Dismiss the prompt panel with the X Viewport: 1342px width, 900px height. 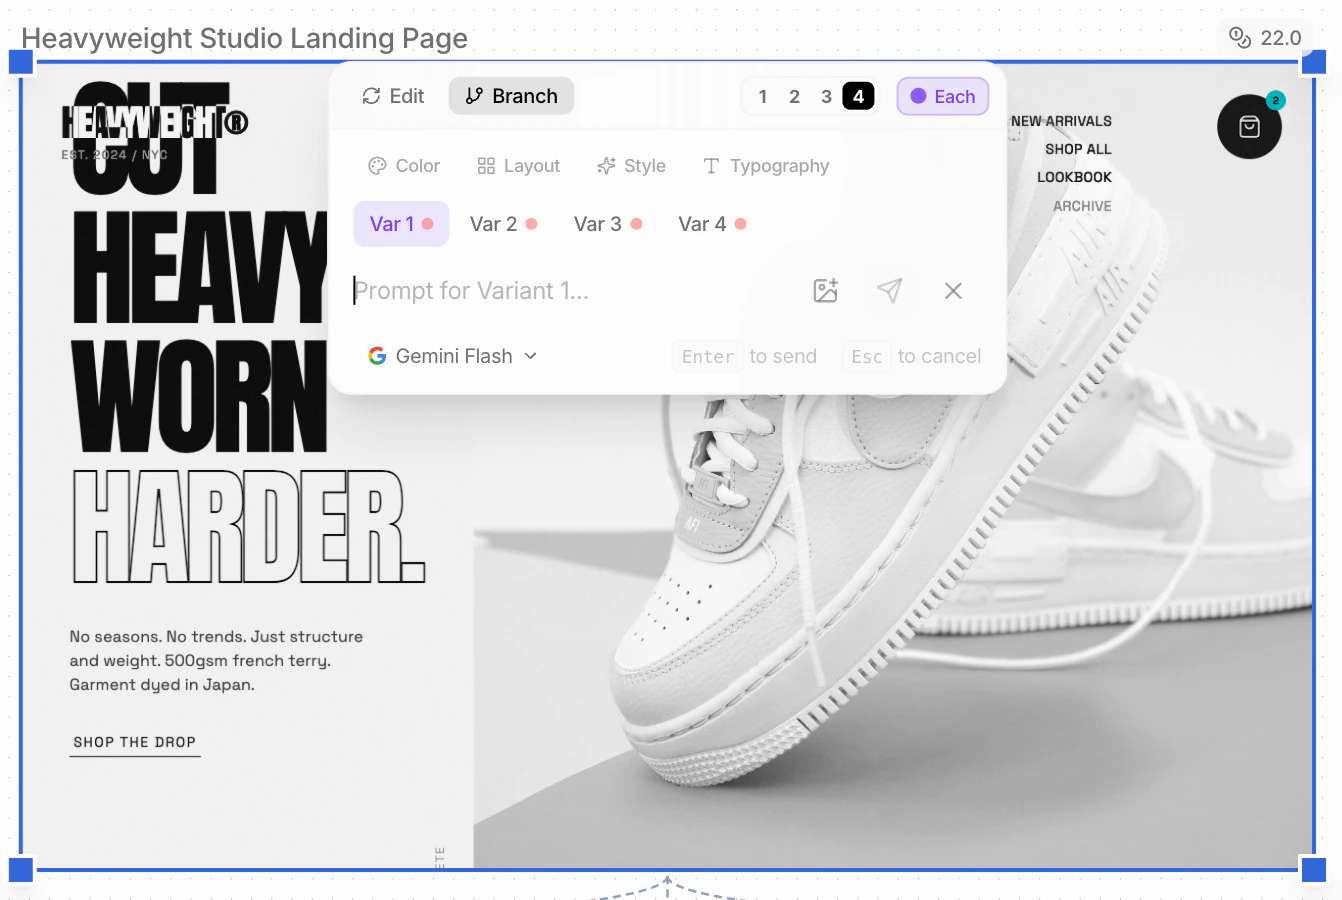pyautogui.click(x=952, y=290)
